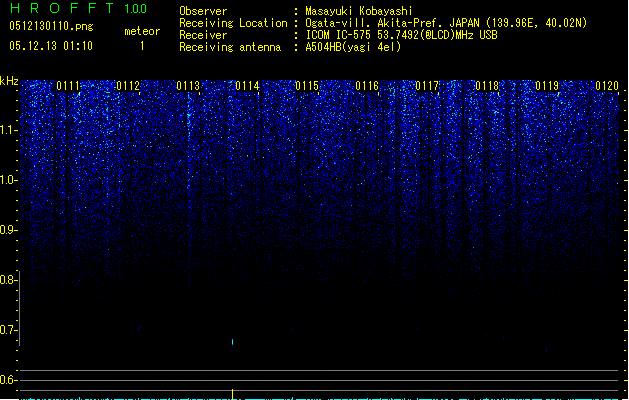Click the 0114 time marker

pos(247,86)
